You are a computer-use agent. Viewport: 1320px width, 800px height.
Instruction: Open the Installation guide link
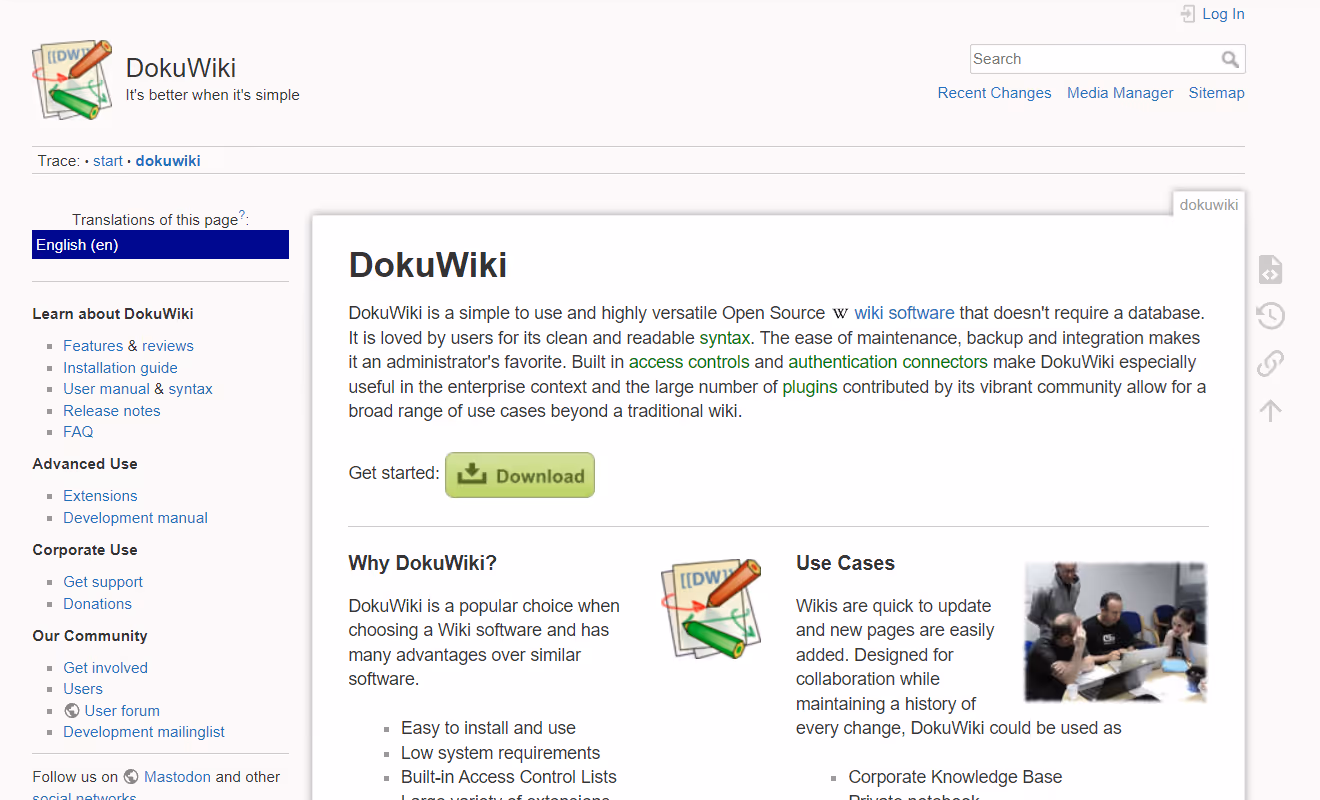pyautogui.click(x=120, y=368)
